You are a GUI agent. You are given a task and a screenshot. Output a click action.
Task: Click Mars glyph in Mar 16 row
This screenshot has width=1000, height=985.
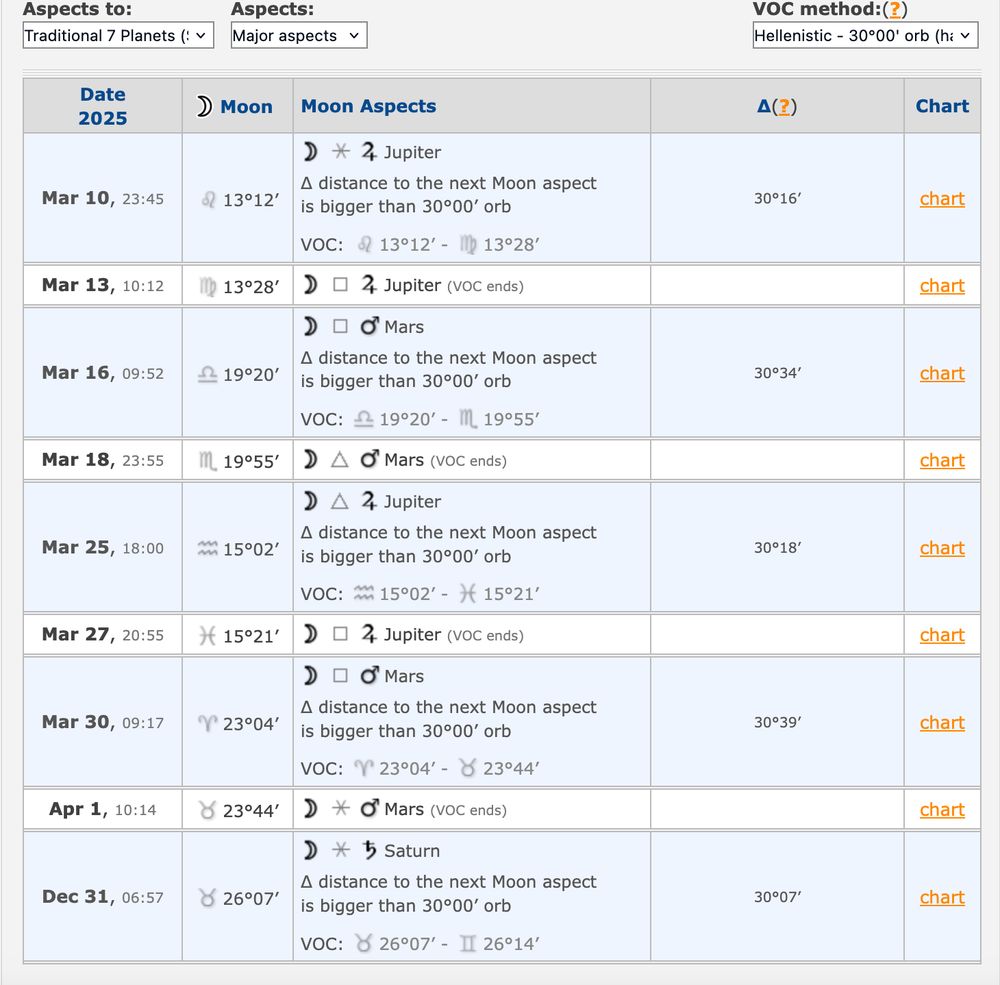click(369, 327)
